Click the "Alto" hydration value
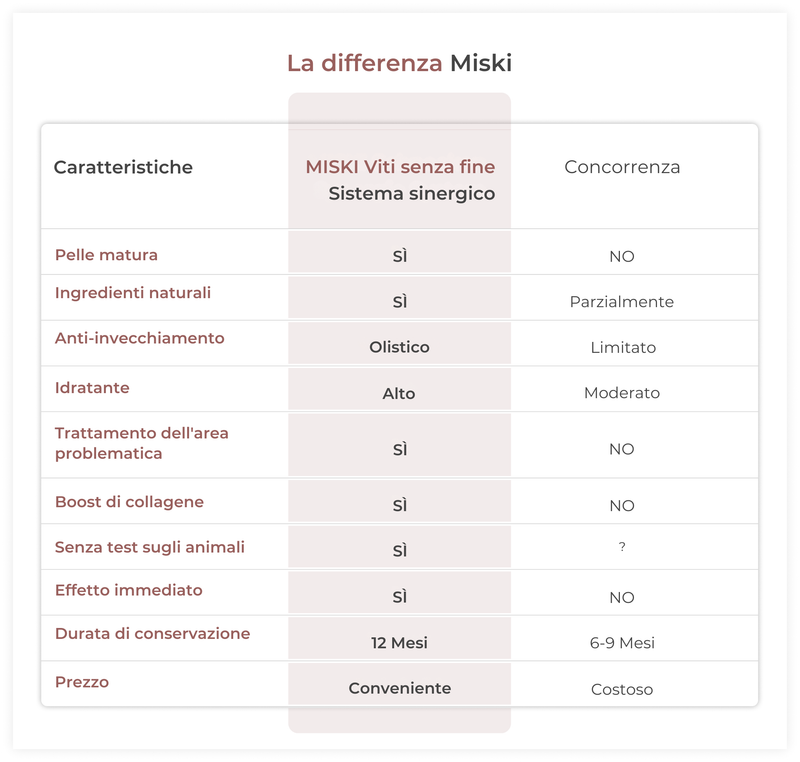 click(x=399, y=393)
